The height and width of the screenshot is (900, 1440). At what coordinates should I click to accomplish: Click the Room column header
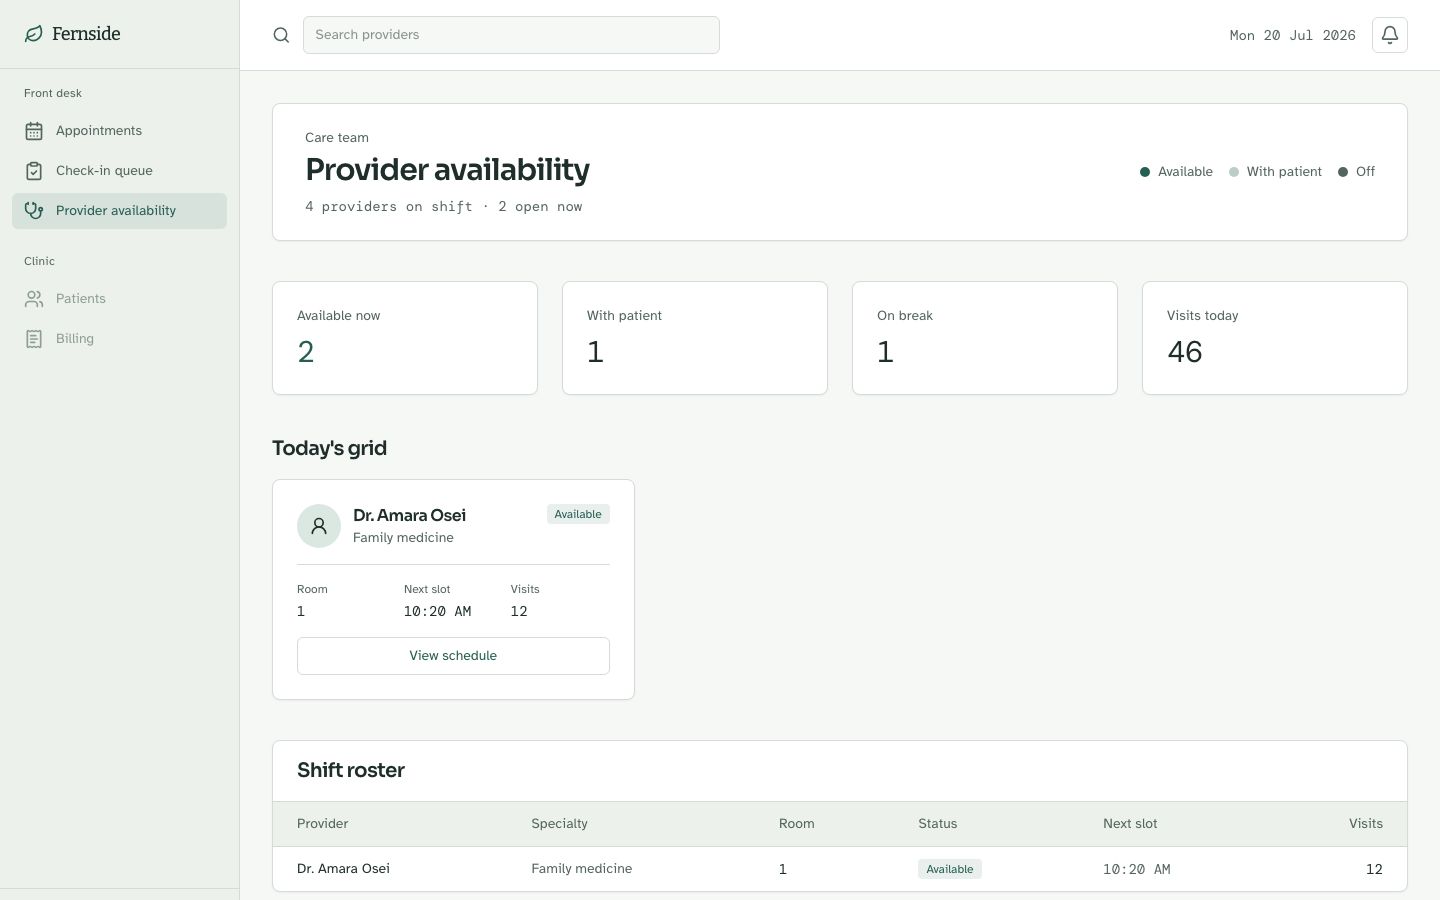click(797, 824)
